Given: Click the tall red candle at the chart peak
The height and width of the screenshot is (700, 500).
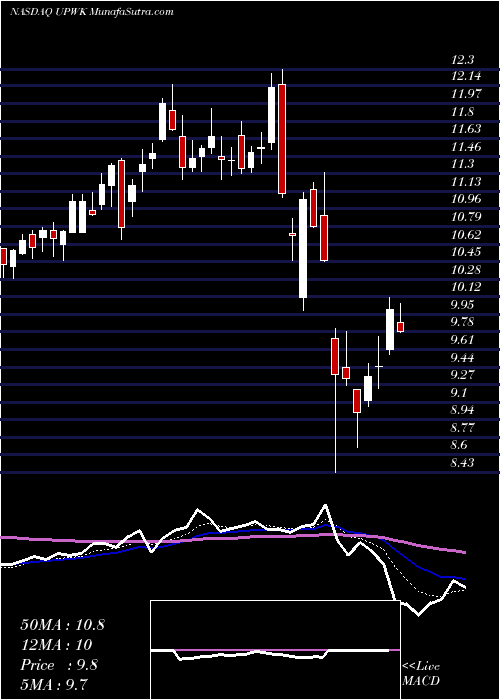Looking at the screenshot, I should pyautogui.click(x=282, y=139).
